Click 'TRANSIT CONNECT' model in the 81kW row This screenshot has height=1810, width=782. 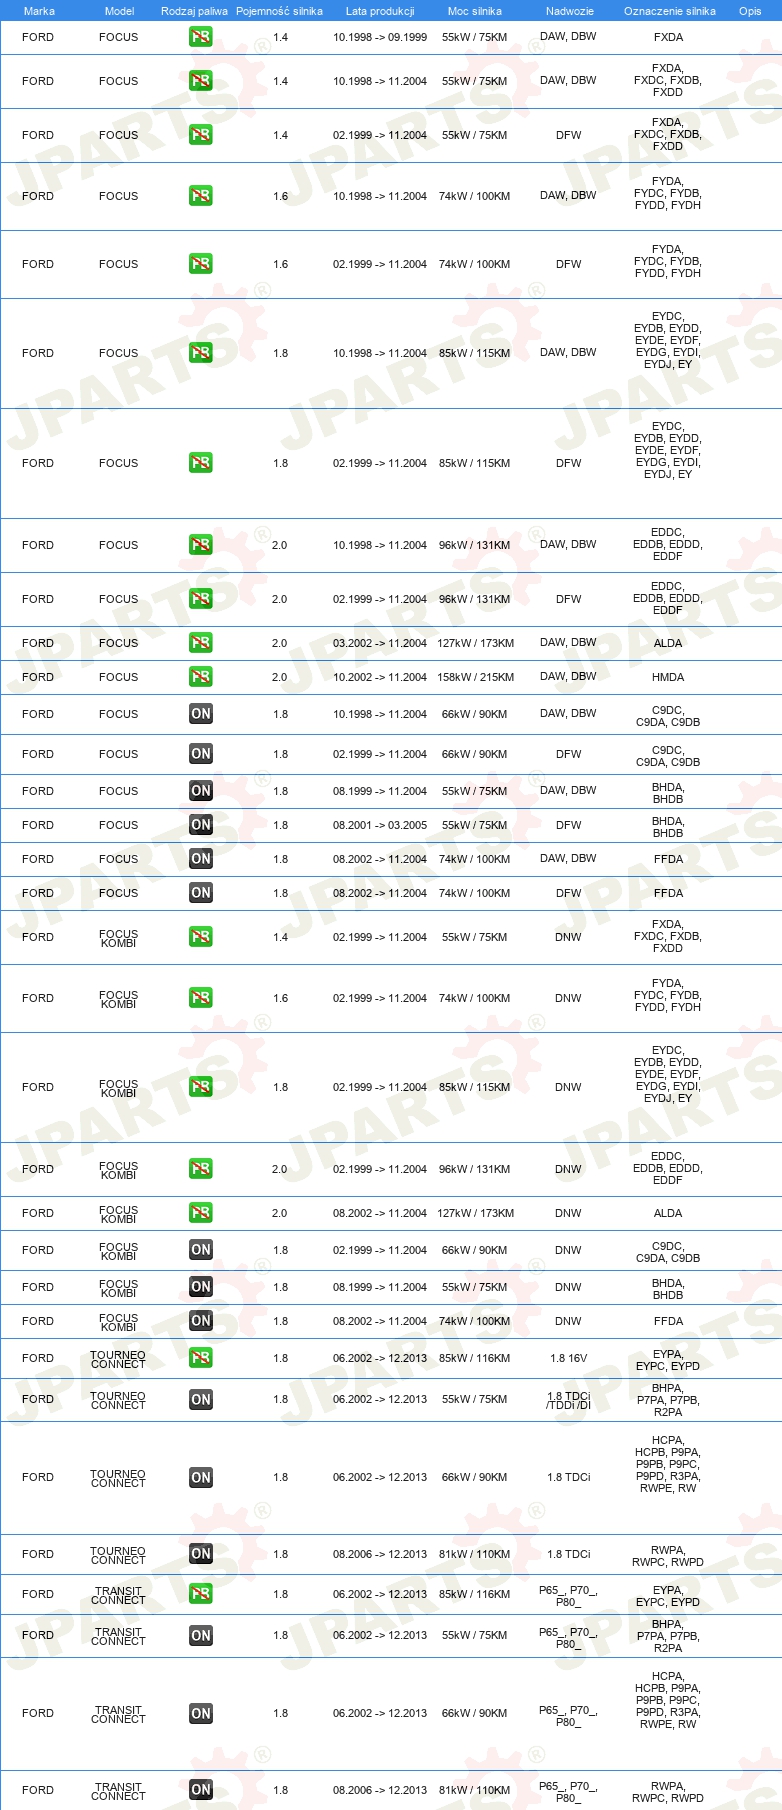[118, 1791]
